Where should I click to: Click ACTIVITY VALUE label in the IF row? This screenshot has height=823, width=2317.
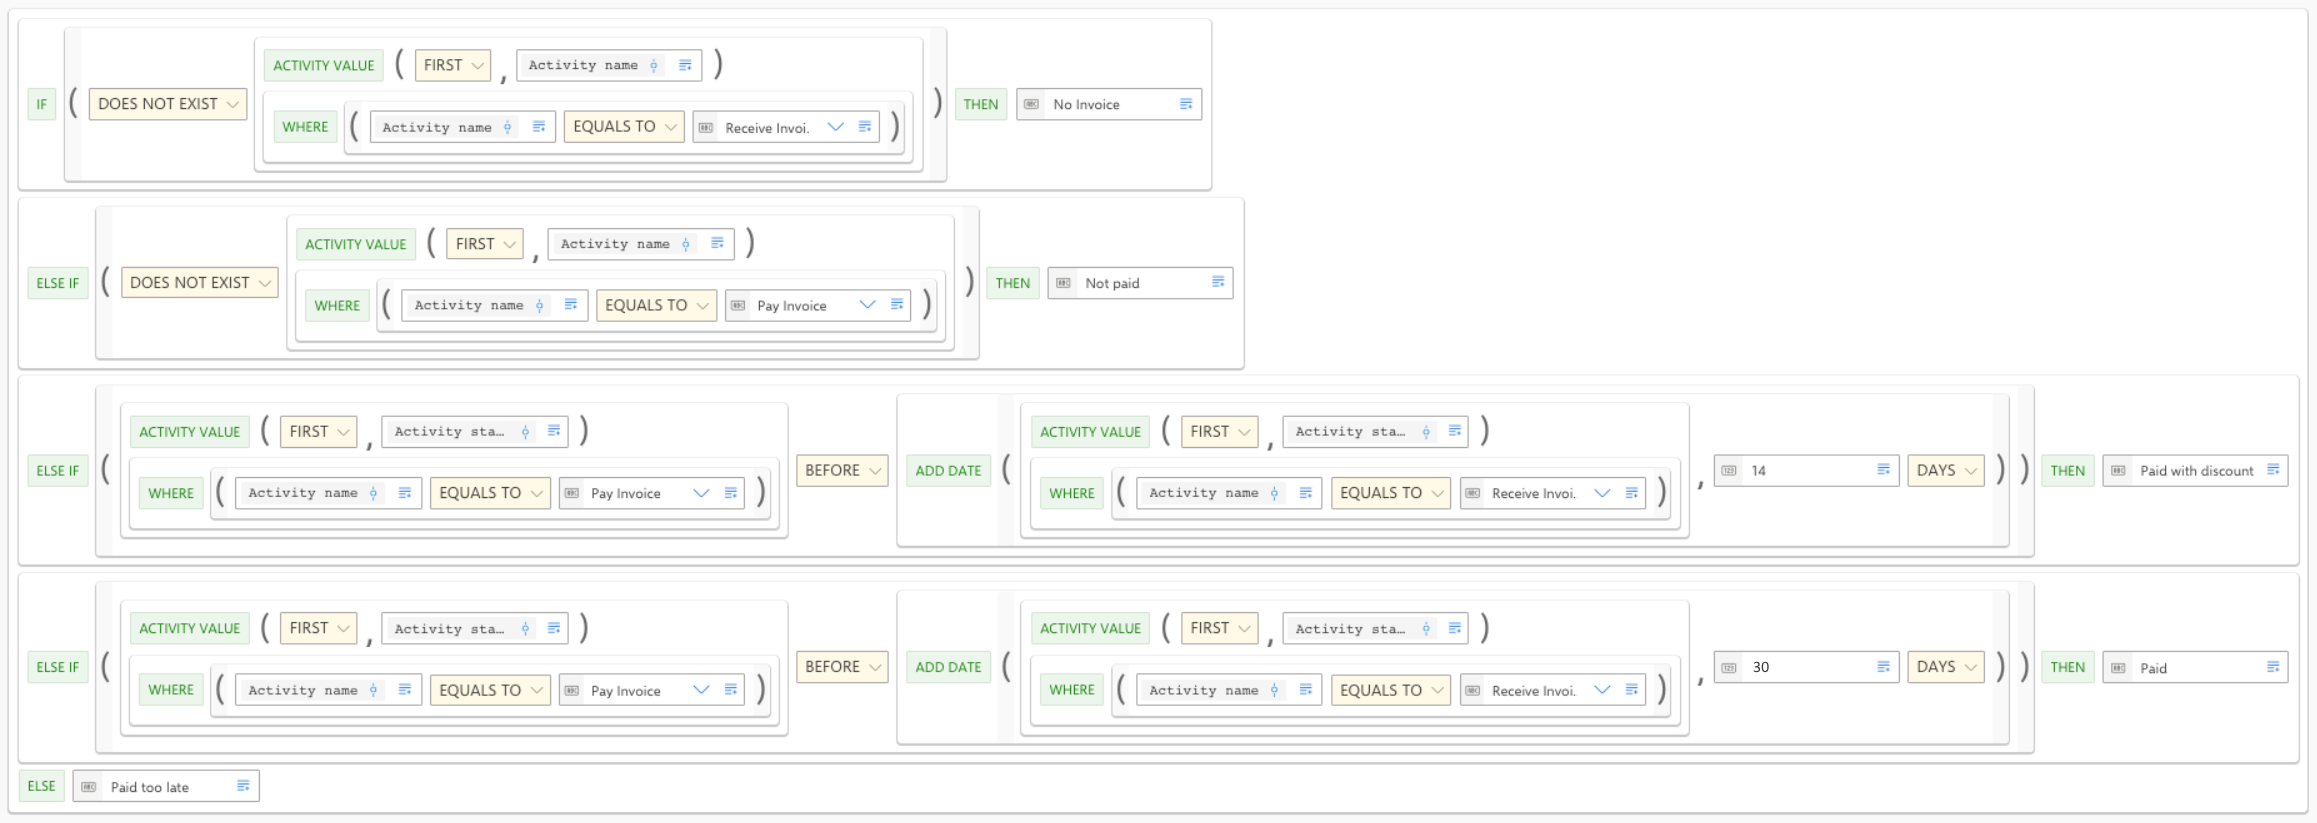[324, 66]
